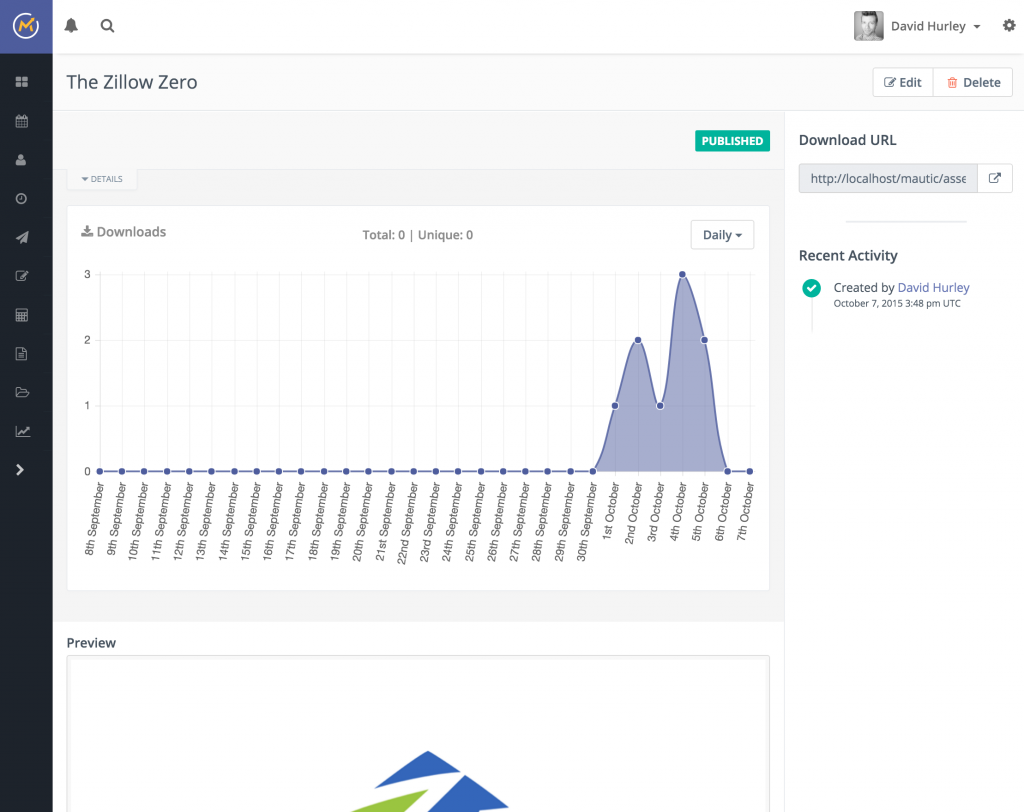Click the Zillow logo preview image
Viewport: 1024px width, 812px height.
428,781
